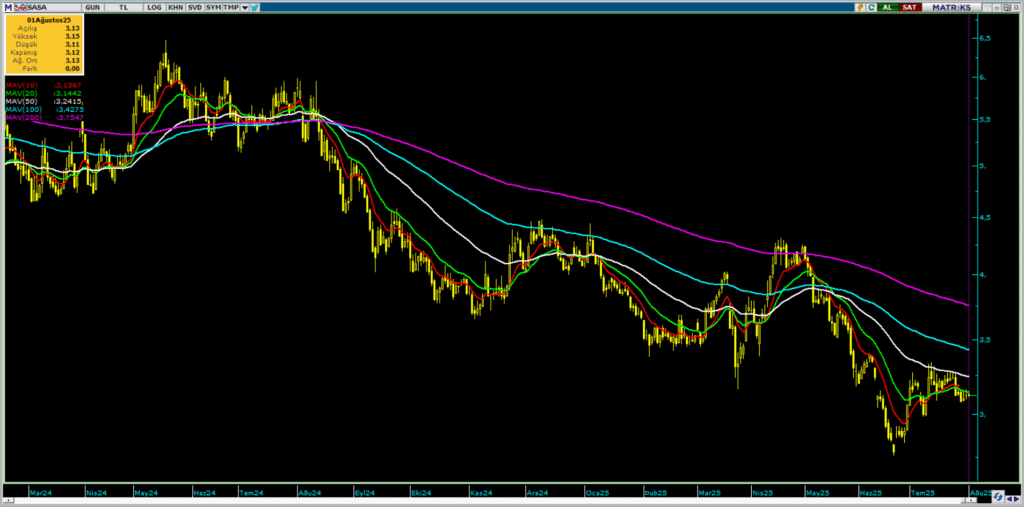Open the GUN period selector

tap(92, 7)
